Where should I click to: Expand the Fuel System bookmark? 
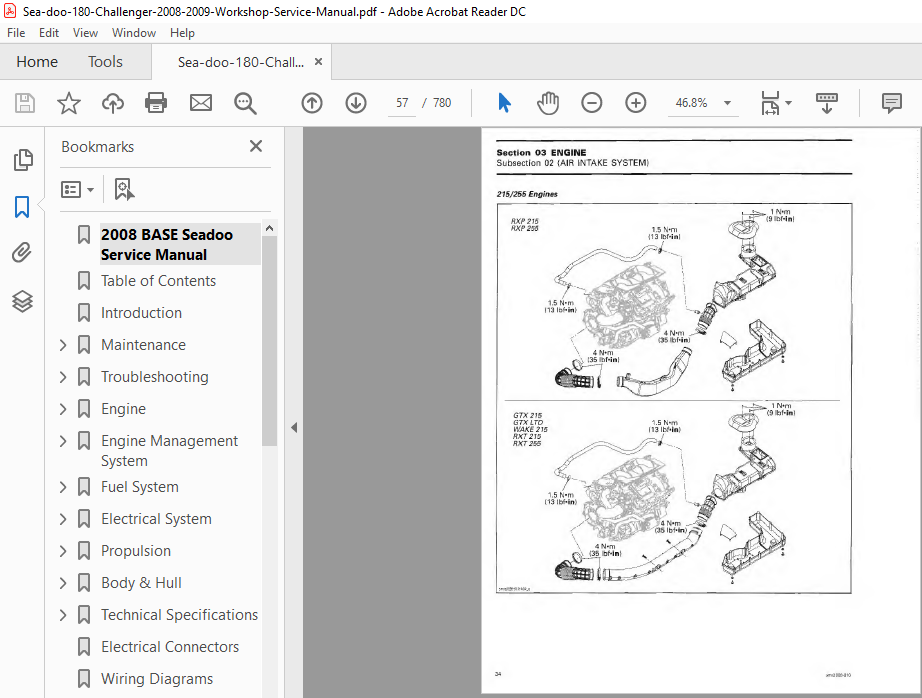[x=63, y=487]
